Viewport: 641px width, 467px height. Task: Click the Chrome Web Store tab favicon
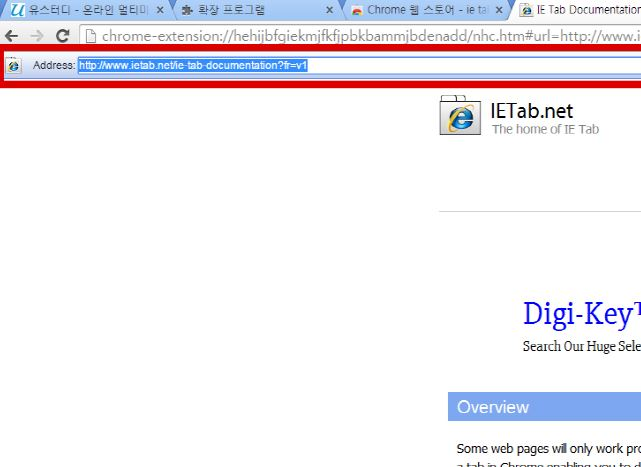point(357,10)
